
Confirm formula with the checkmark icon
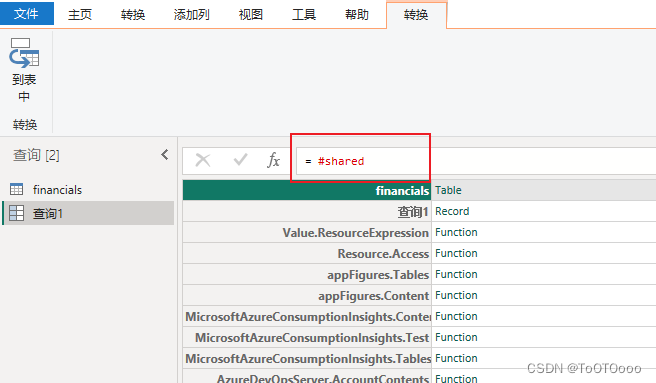tap(240, 159)
